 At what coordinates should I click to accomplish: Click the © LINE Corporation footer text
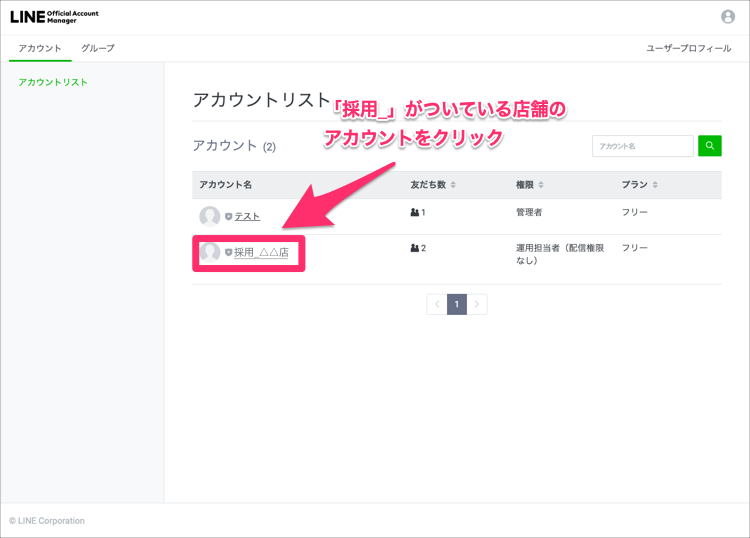tap(47, 521)
